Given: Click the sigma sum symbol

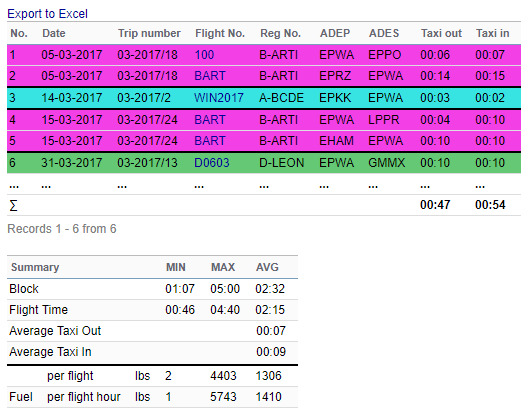Looking at the screenshot, I should pos(13,205).
